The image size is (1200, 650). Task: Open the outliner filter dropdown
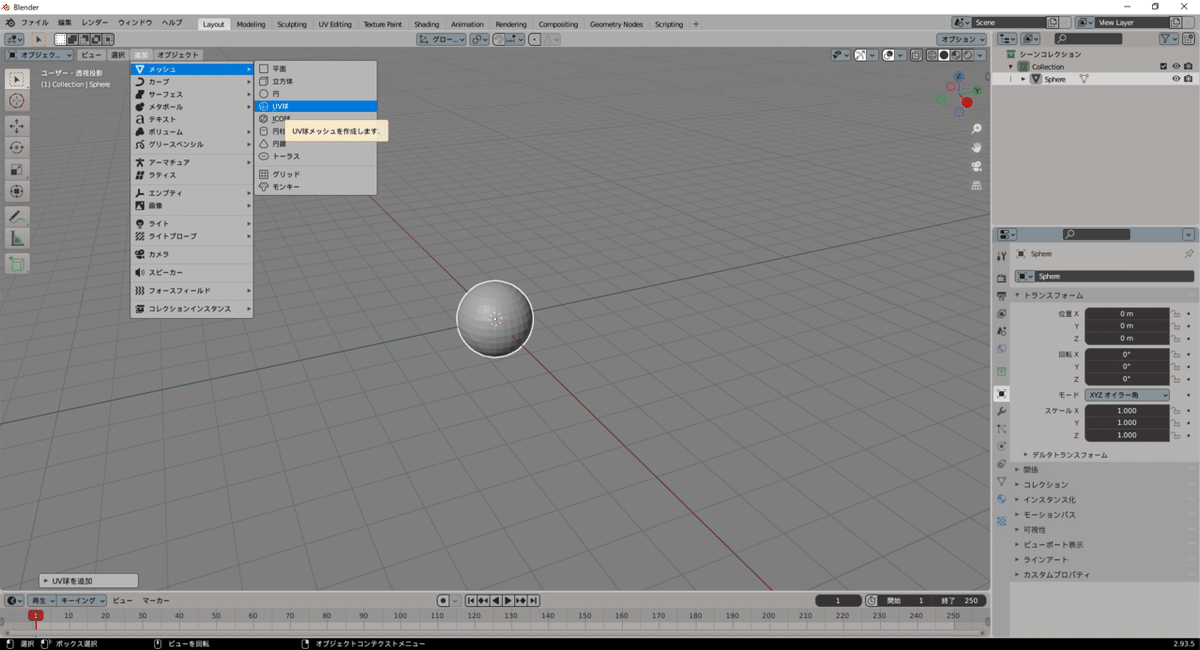tap(1169, 38)
